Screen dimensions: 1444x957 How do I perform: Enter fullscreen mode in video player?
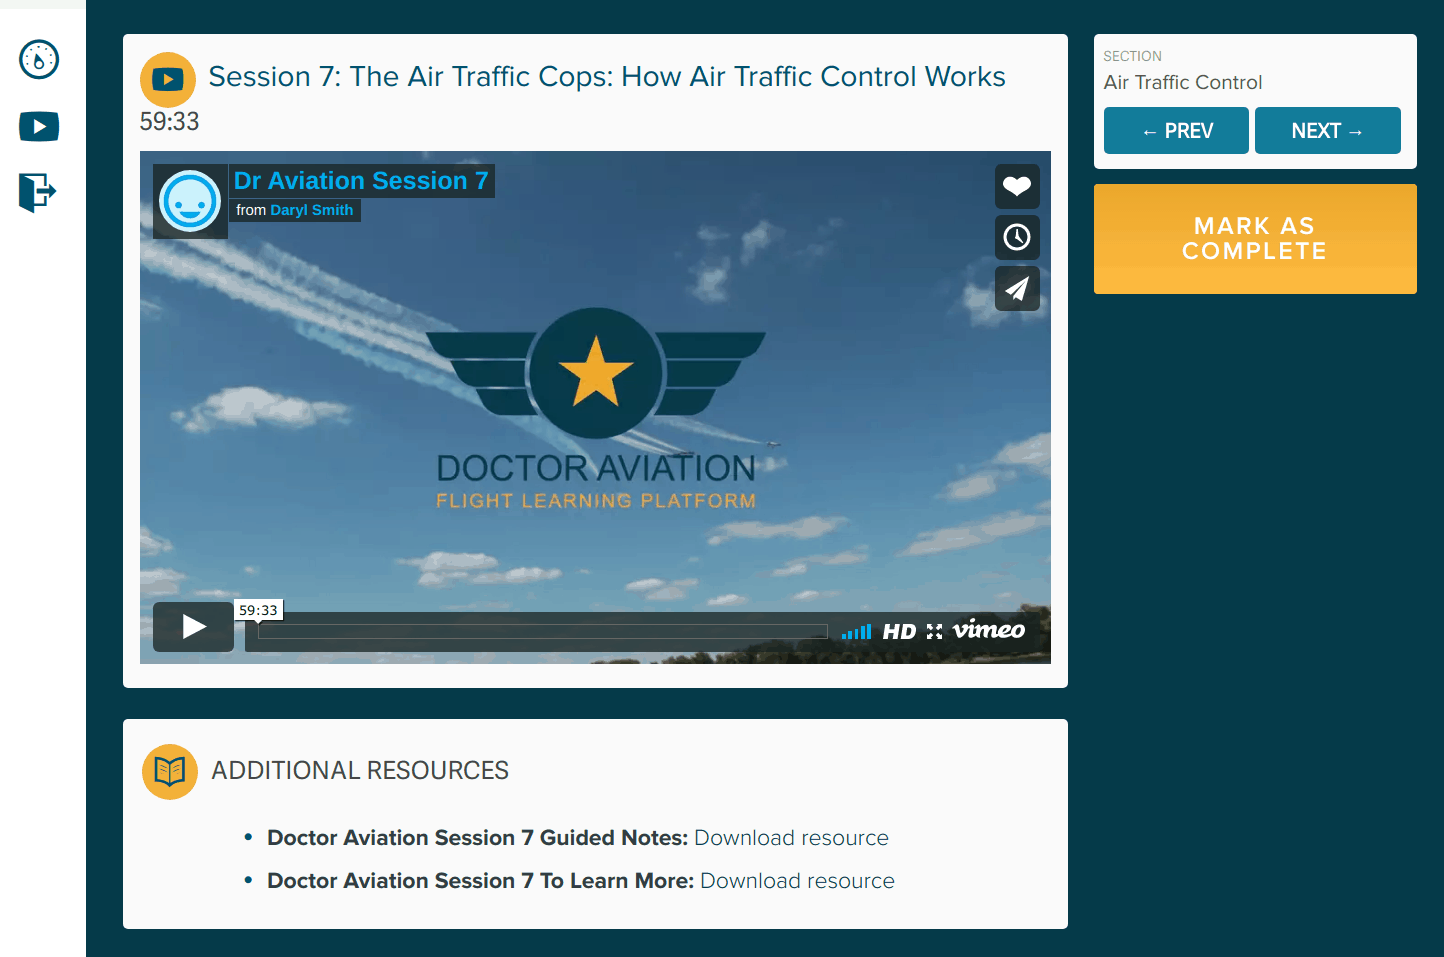tap(934, 632)
